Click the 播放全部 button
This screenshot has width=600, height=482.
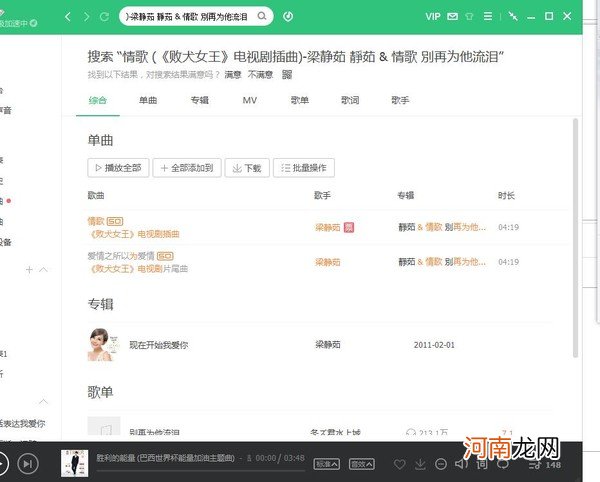[x=118, y=168]
